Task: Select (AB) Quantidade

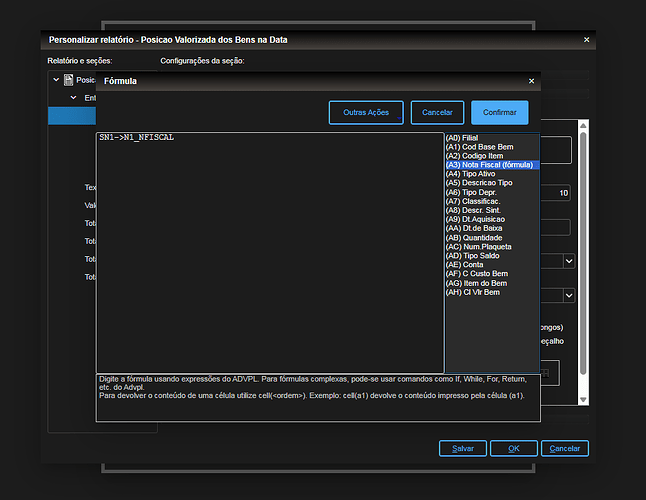Action: coord(492,238)
